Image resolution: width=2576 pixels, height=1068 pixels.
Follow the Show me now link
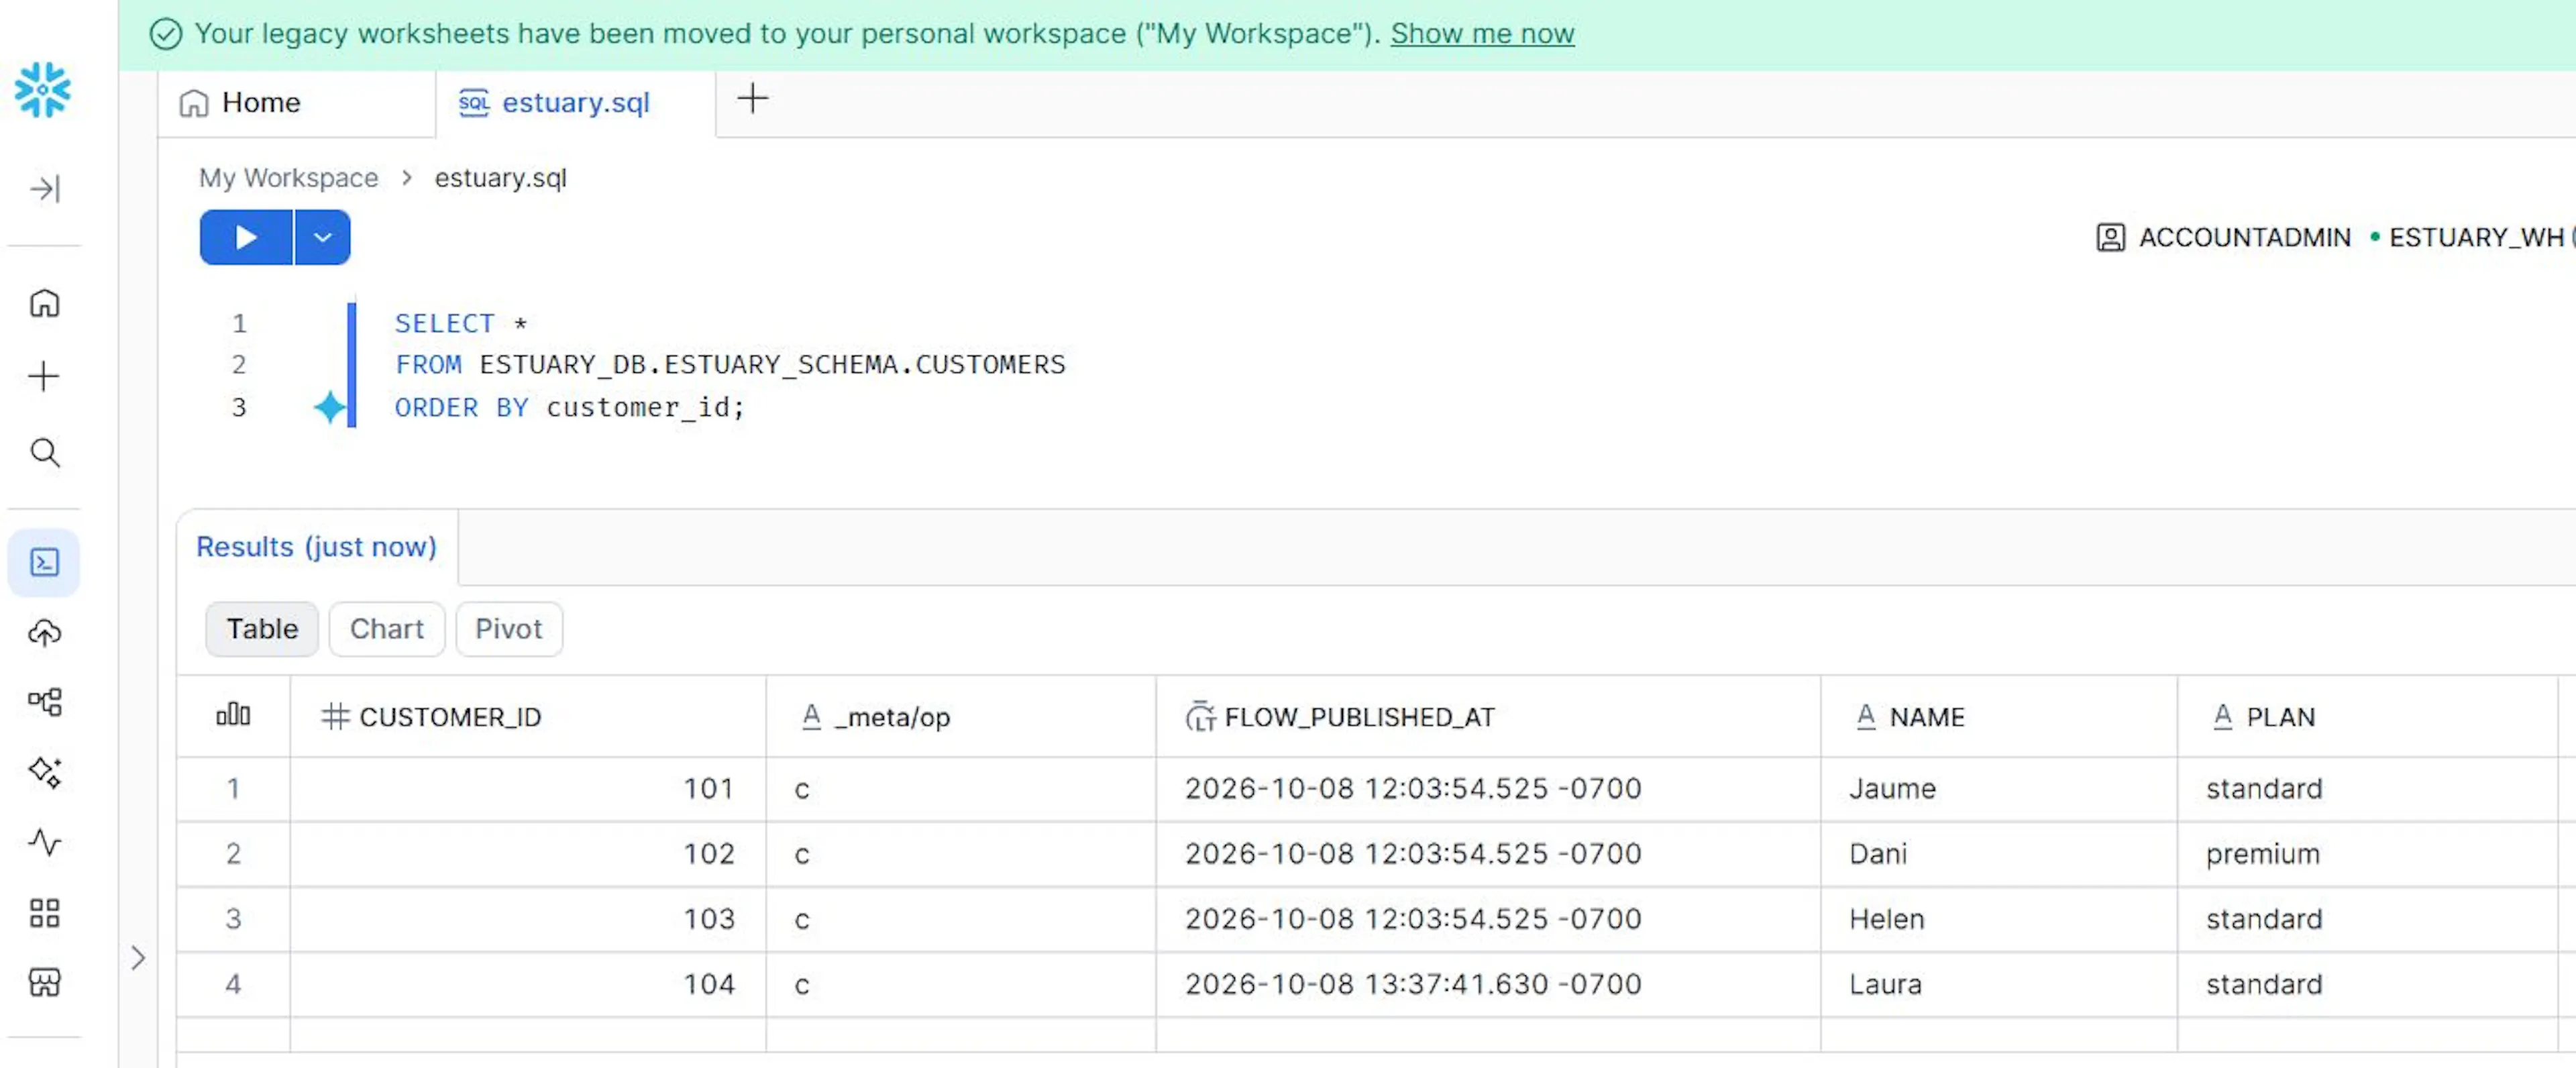(x=1482, y=33)
